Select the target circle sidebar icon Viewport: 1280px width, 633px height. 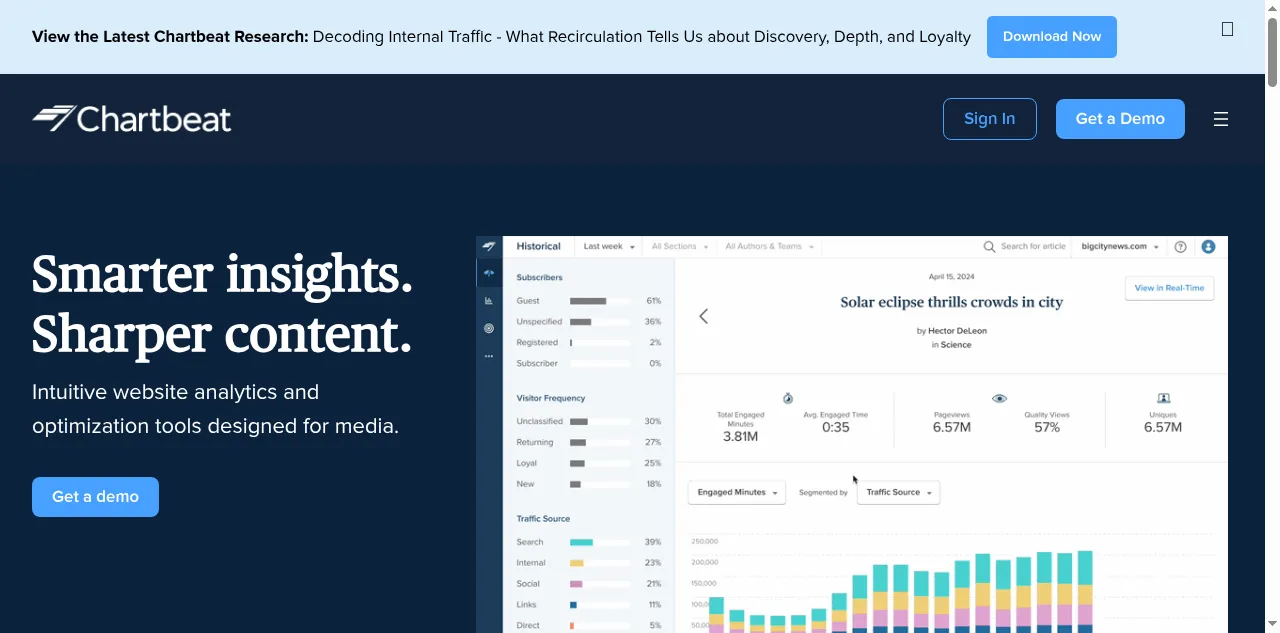[489, 328]
